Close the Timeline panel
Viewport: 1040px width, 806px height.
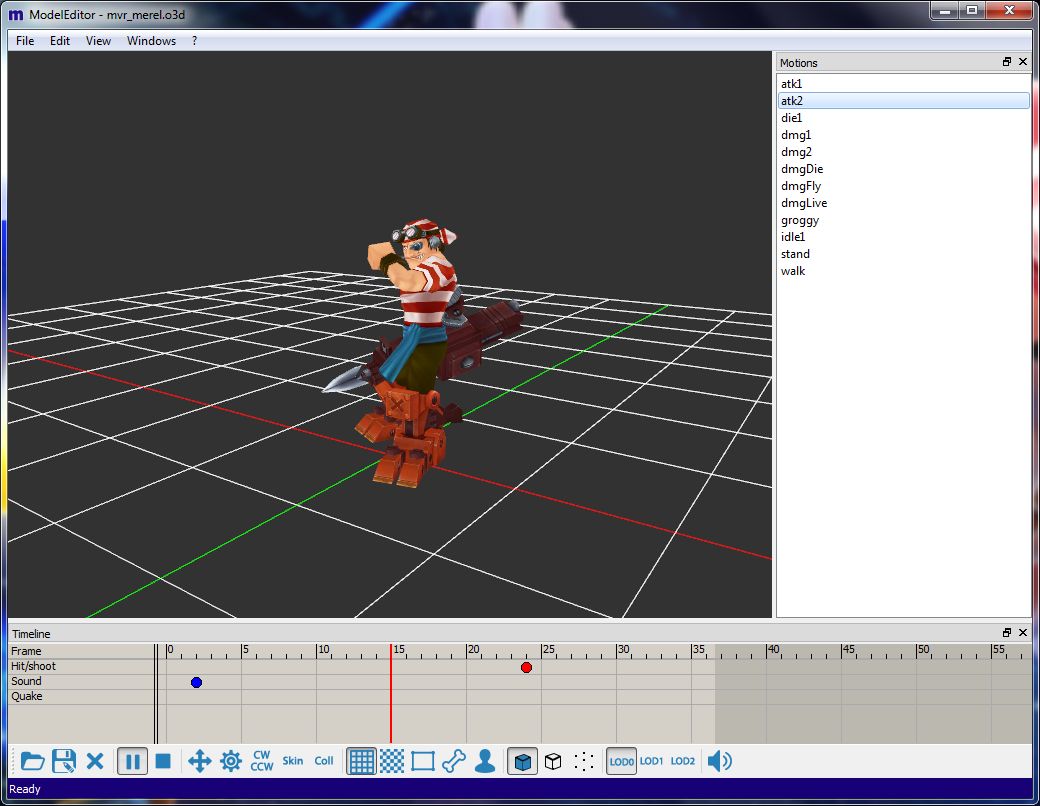[1023, 633]
